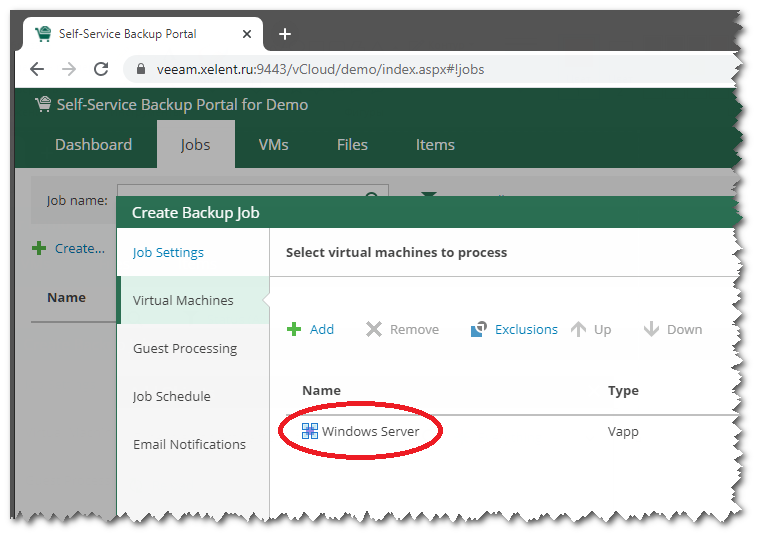Reload the page with refresh icon

[x=101, y=69]
